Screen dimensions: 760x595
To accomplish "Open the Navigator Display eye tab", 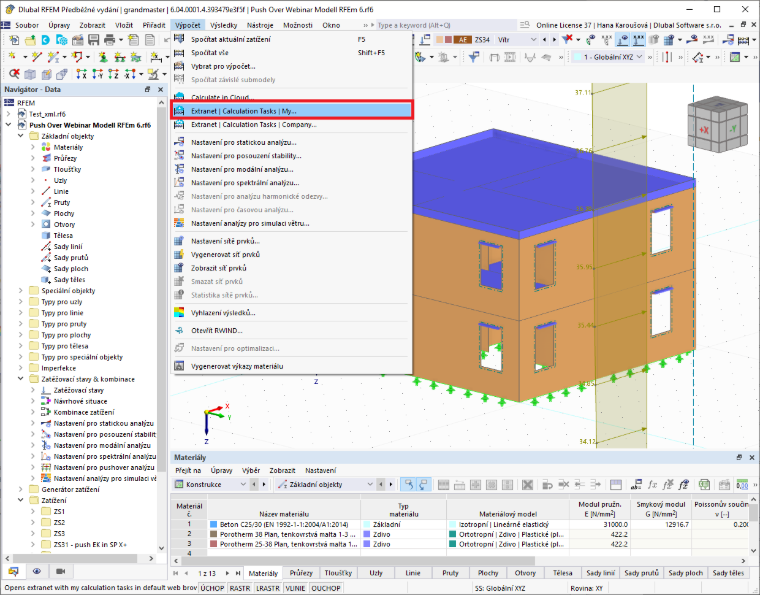I will click(x=37, y=571).
